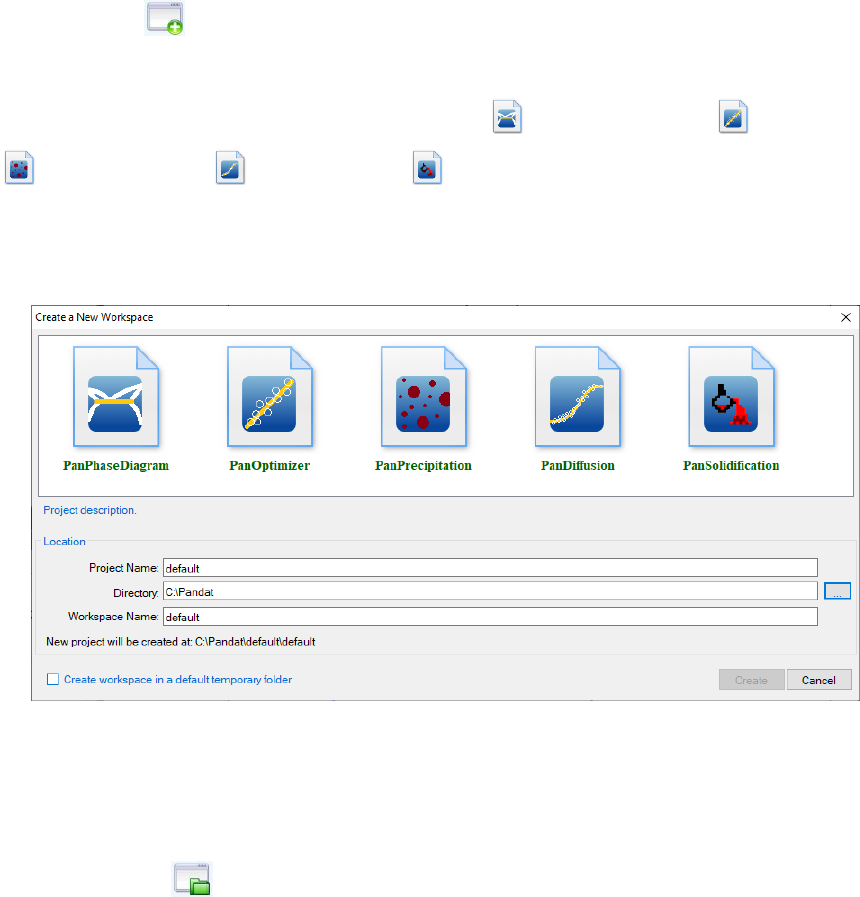This screenshot has width=860, height=897.
Task: Click the small PanSolidification file icon outside the dialog
Action: click(427, 168)
